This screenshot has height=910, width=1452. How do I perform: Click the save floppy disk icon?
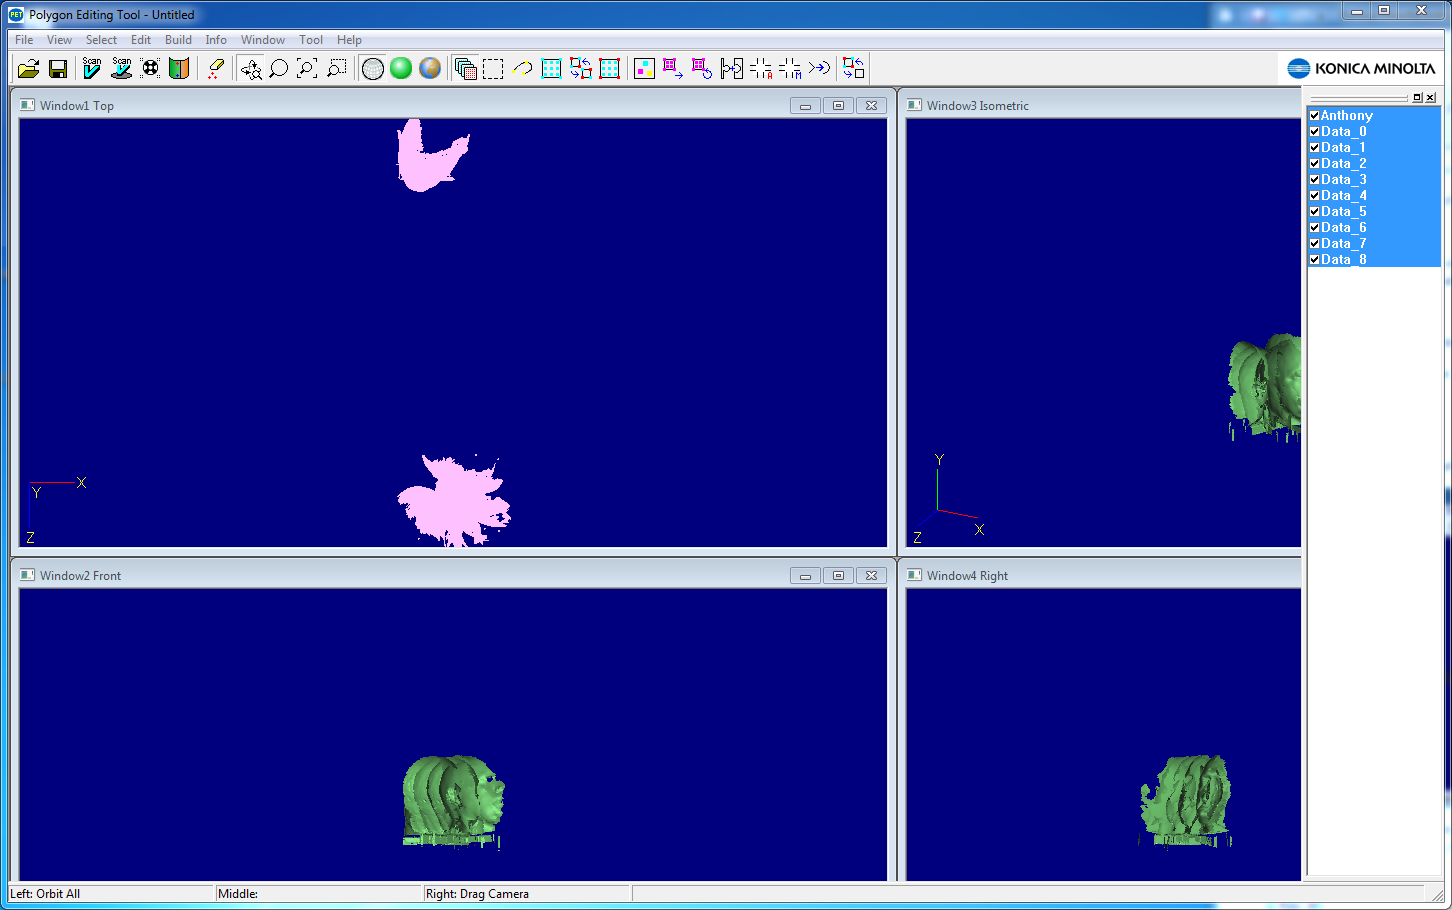click(58, 68)
